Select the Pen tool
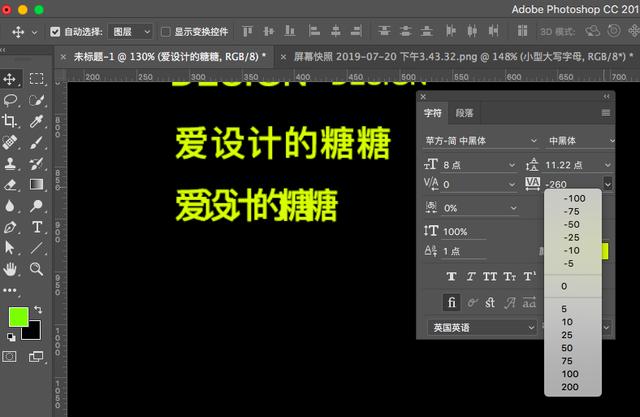Viewport: 640px width, 417px height. [10, 227]
